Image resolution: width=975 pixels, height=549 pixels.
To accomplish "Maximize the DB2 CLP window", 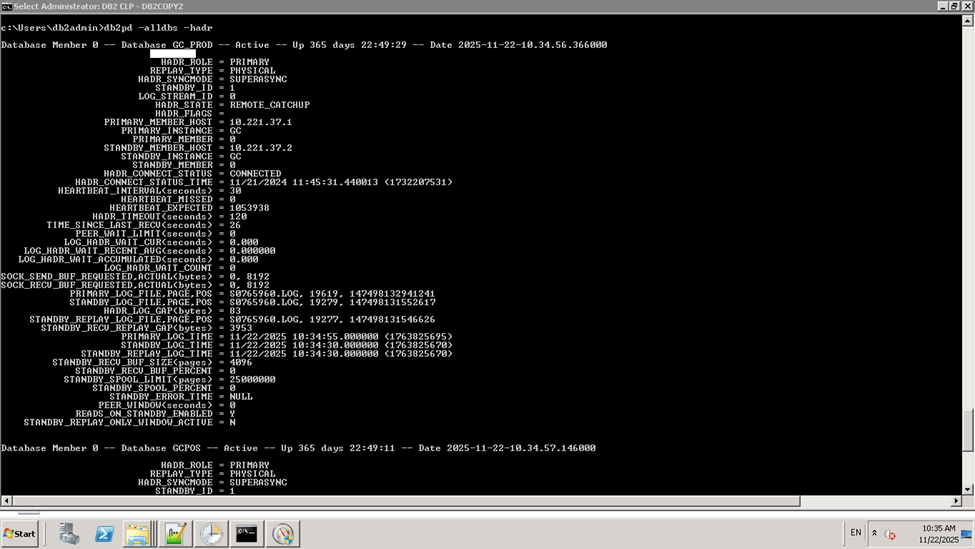I will point(953,6).
